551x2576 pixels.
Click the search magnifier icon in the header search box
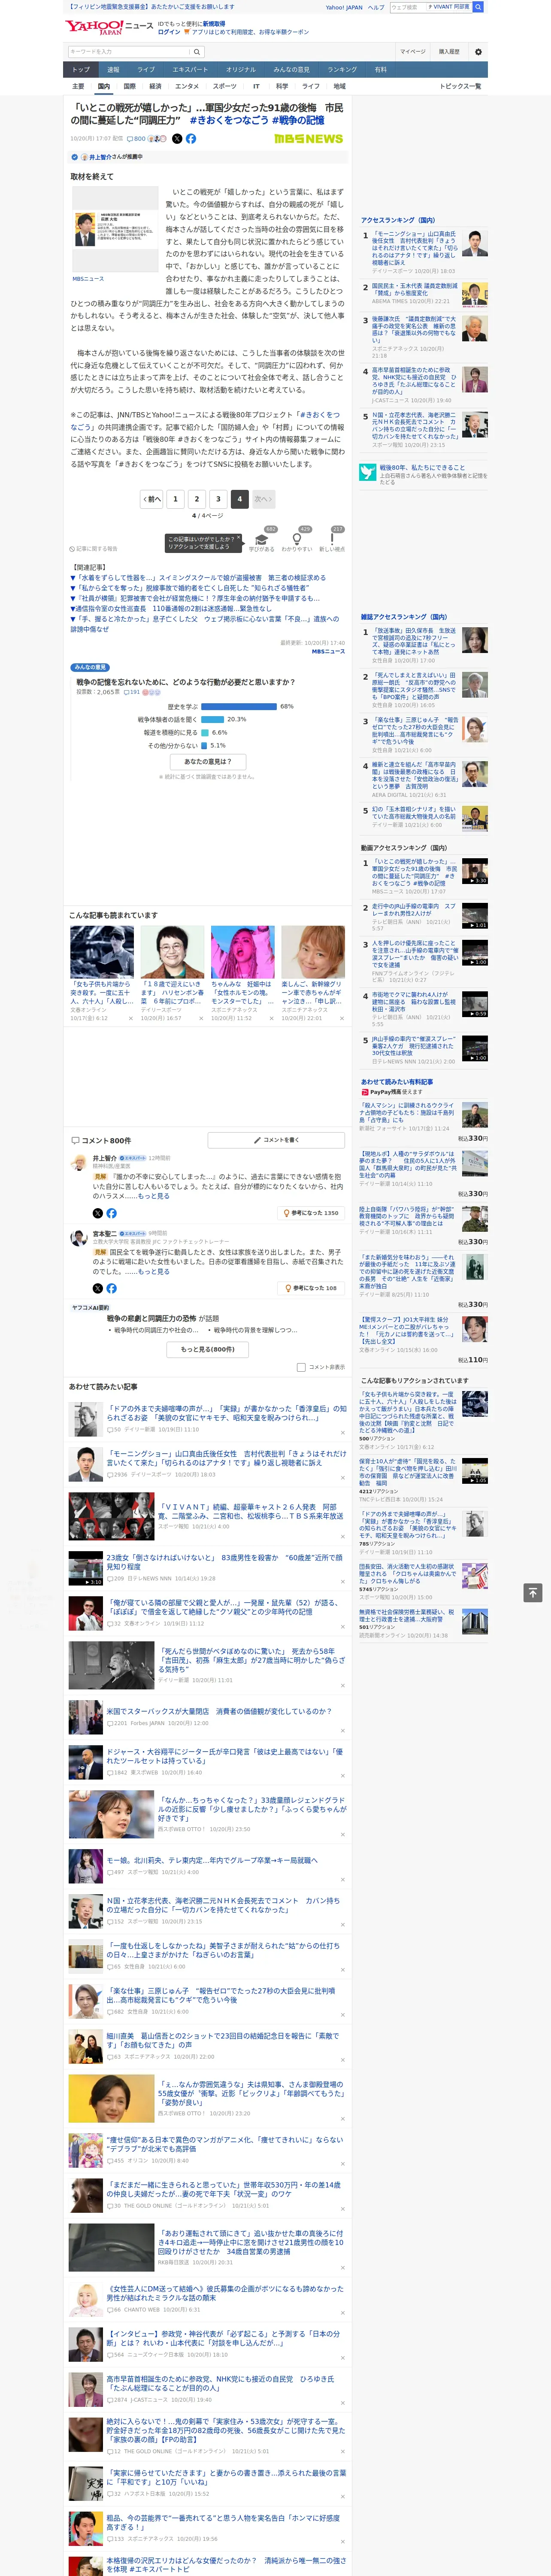(196, 51)
